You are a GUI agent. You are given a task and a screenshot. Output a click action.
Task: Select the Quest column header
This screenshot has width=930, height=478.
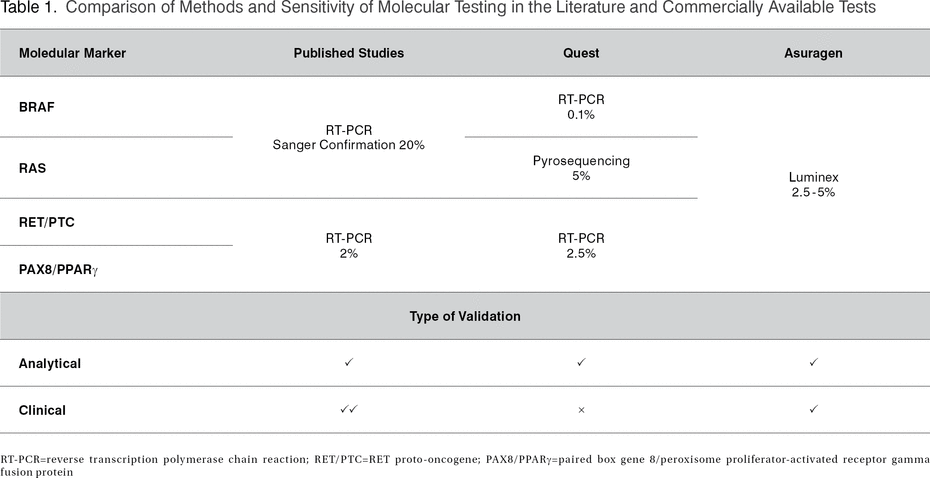click(581, 53)
